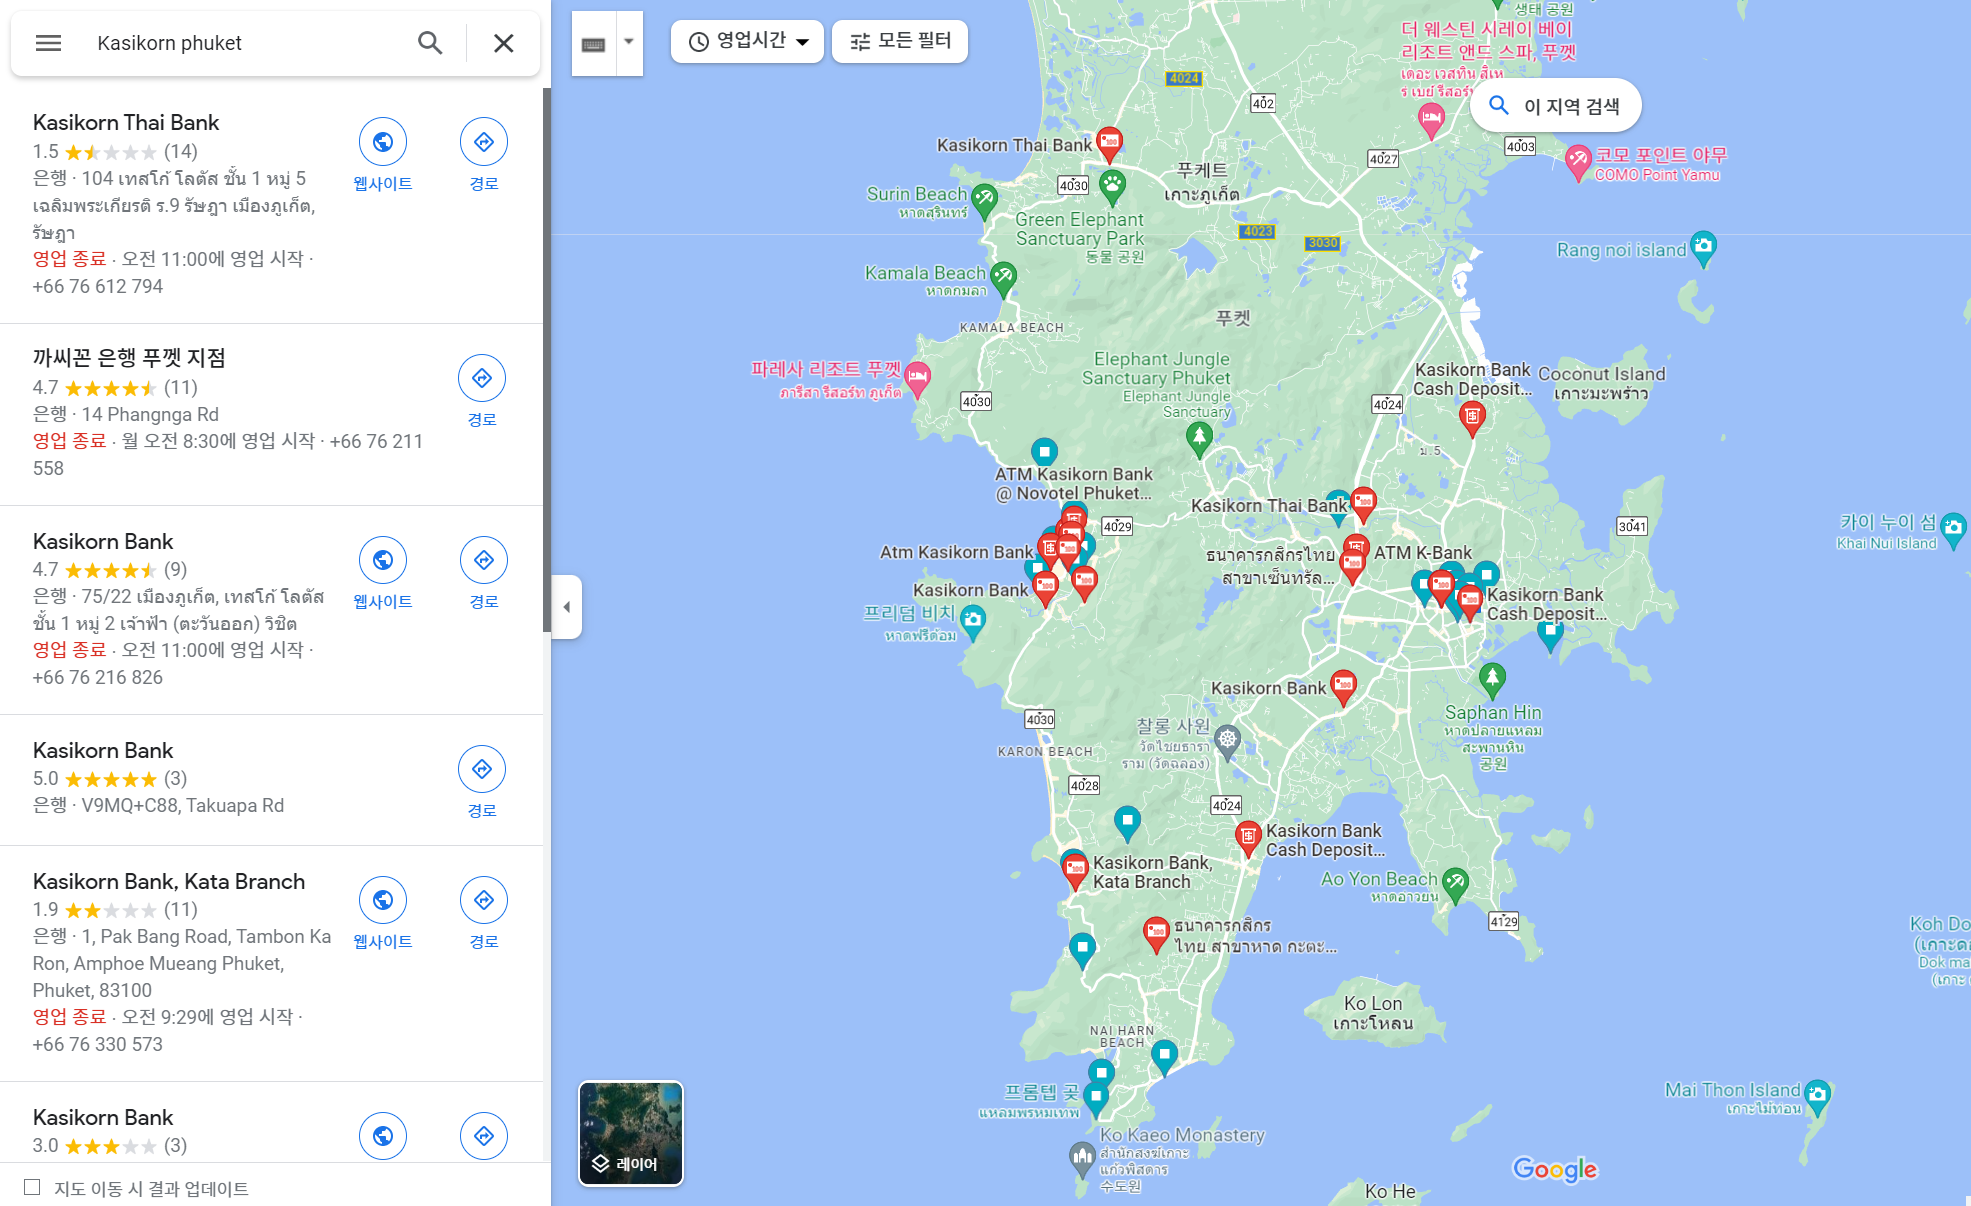Click the magnifier search icon

pyautogui.click(x=430, y=43)
